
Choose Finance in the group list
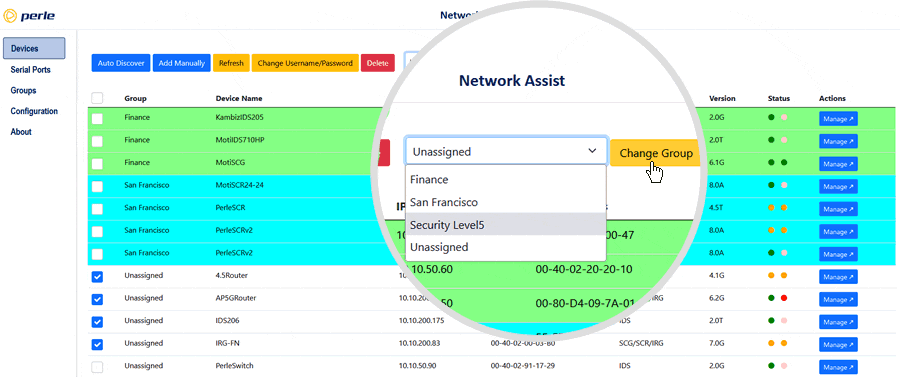click(x=506, y=180)
